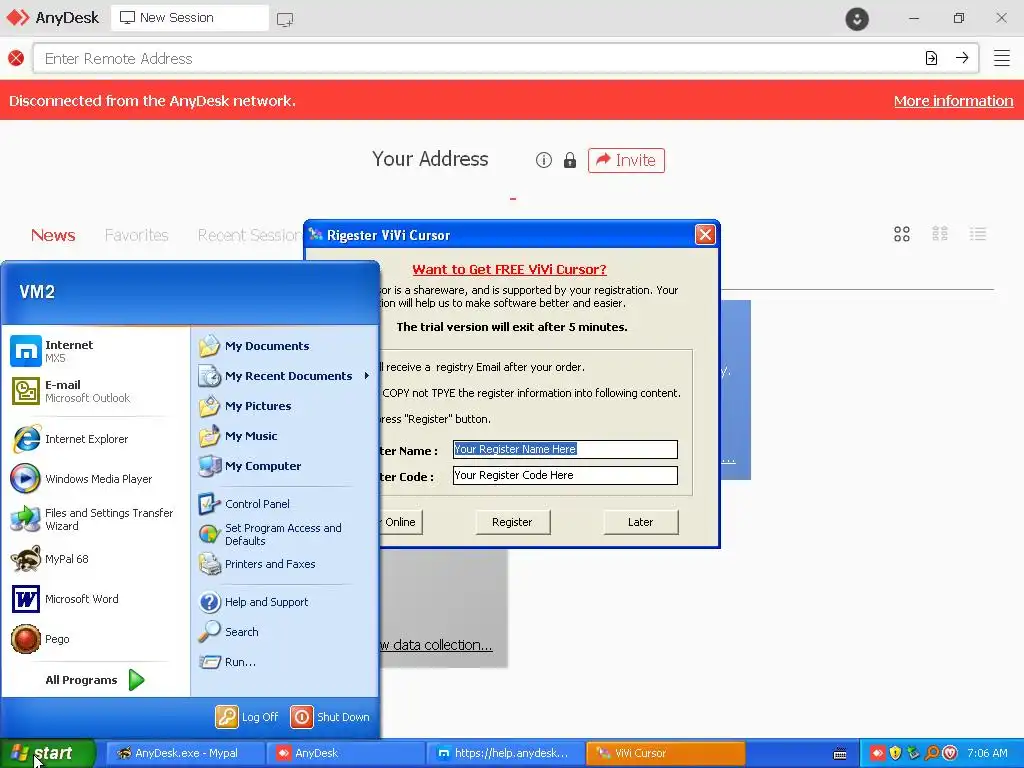Select the News tab

pyautogui.click(x=53, y=235)
